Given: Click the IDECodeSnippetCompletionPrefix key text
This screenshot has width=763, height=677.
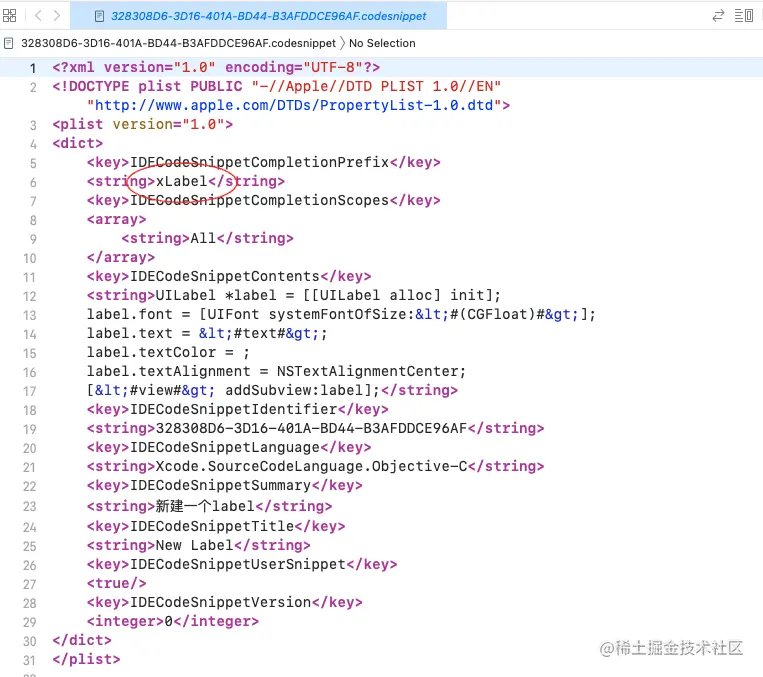Looking at the screenshot, I should pyautogui.click(x=259, y=162).
